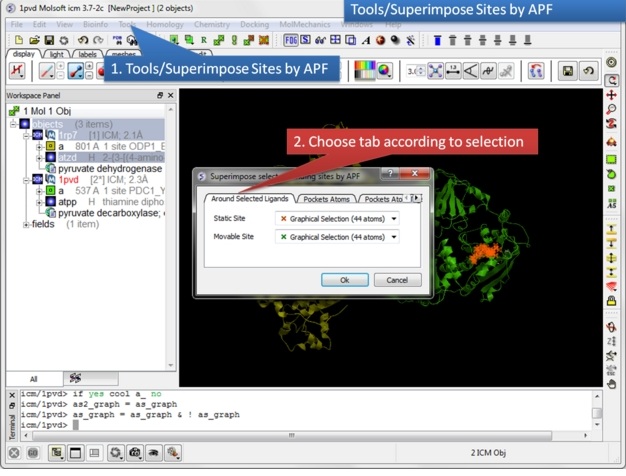Toggle selection box for 1rp7 chain a

pos(51,146)
